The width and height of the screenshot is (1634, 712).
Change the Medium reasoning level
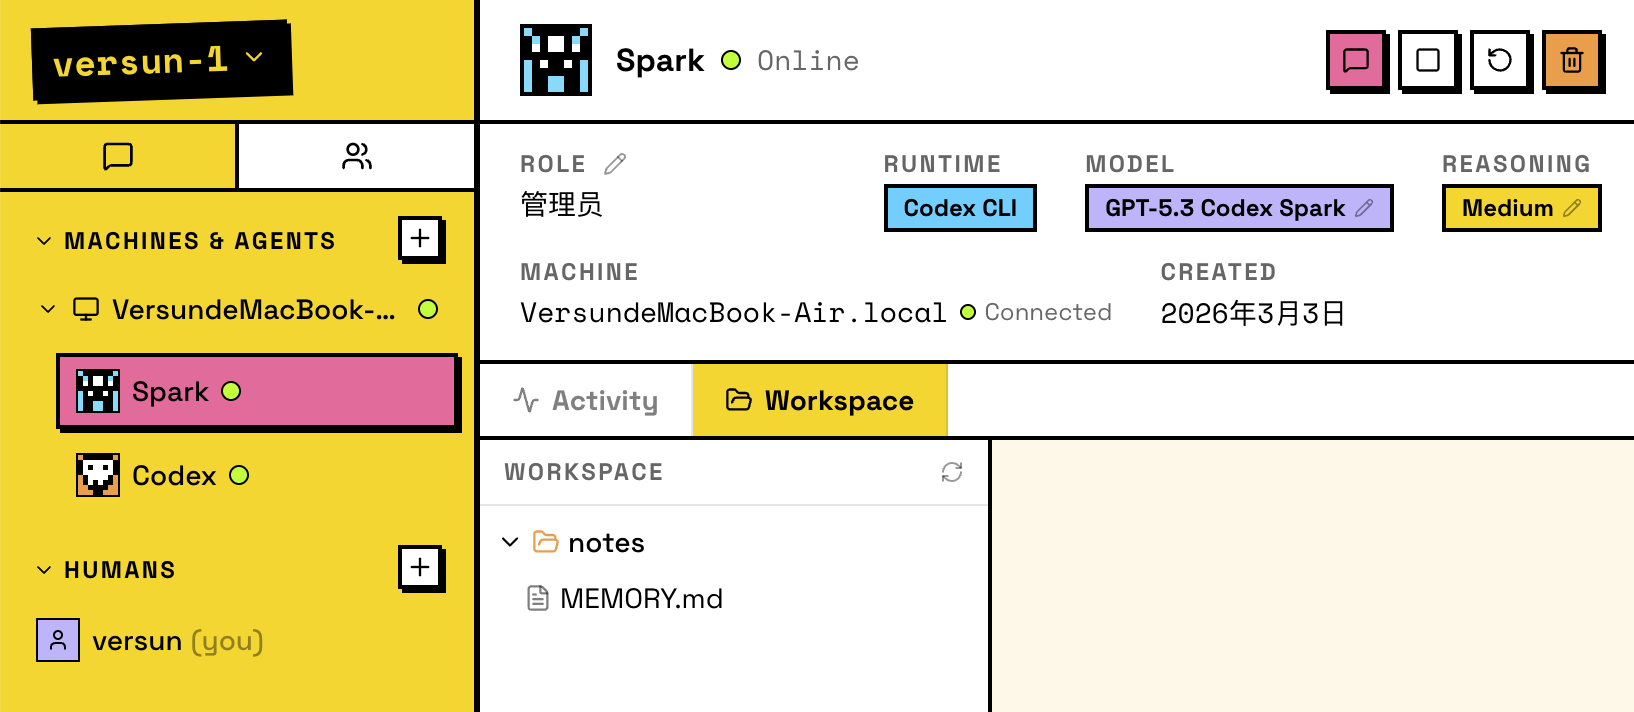[x=1572, y=208]
